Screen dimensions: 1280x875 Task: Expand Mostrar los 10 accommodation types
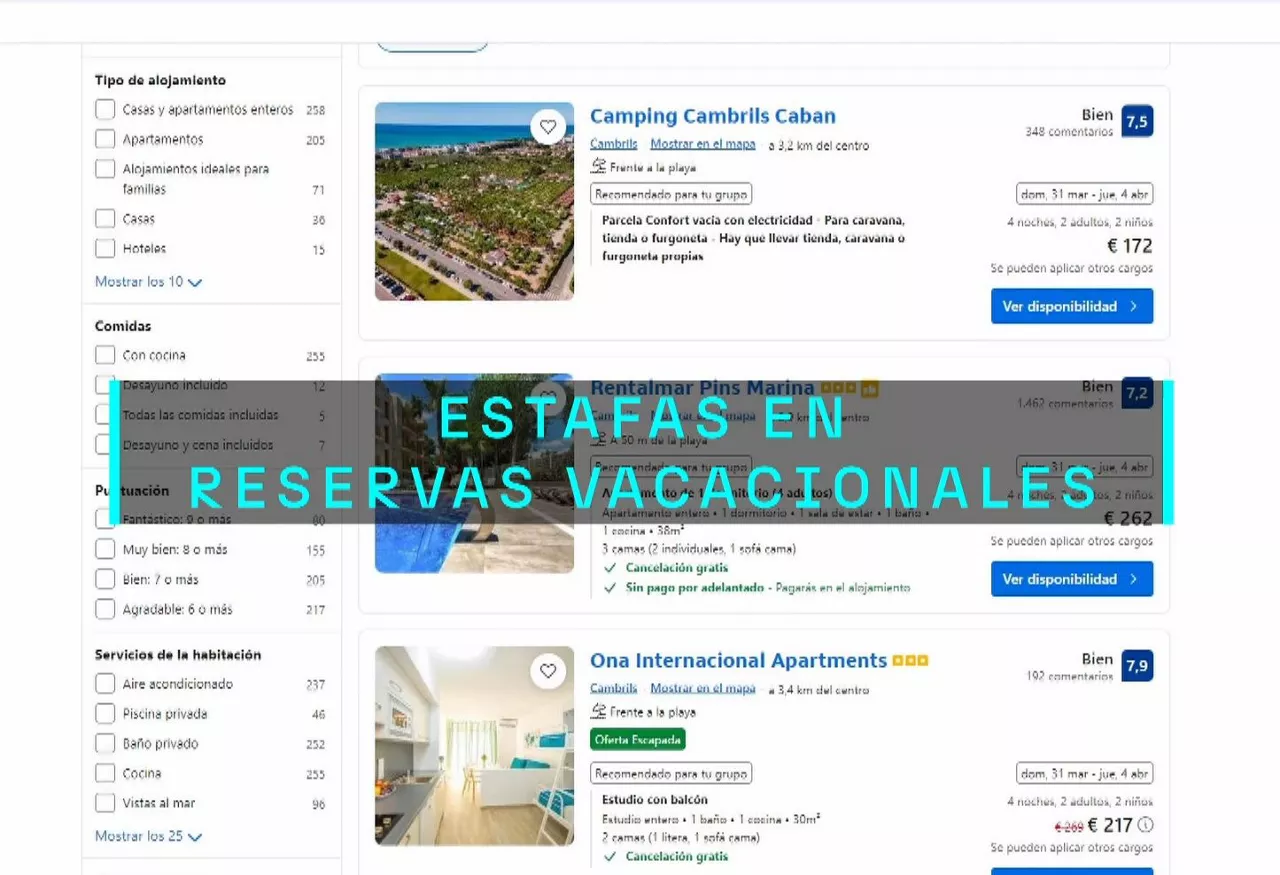click(148, 282)
